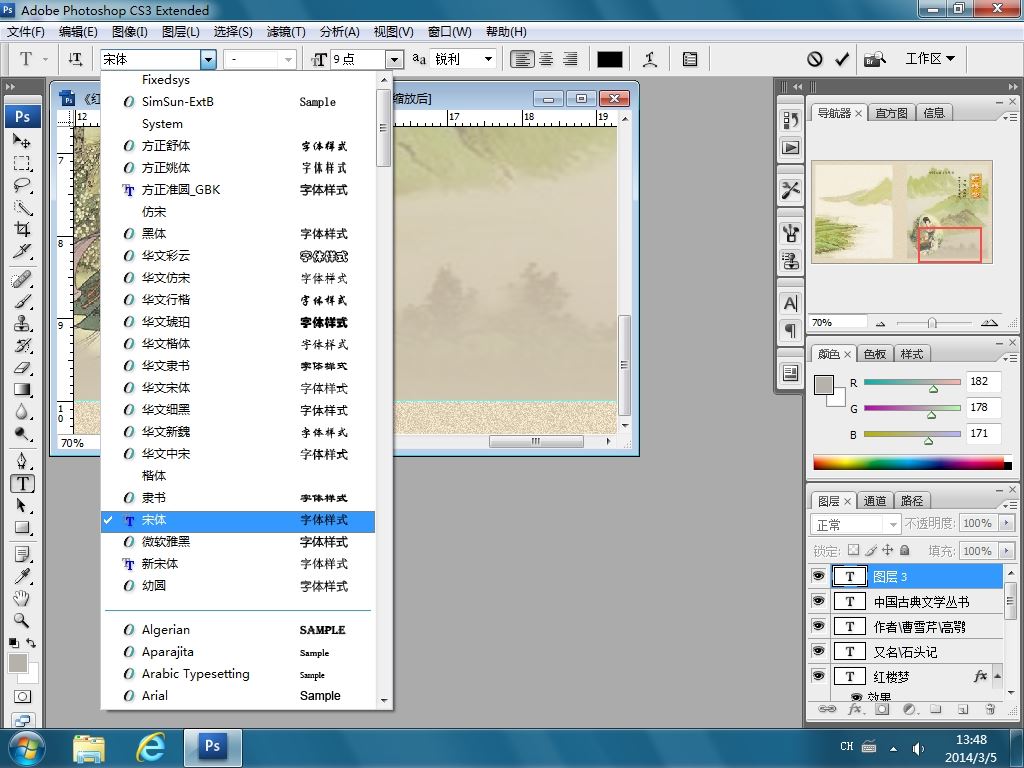Select the Slice tool

[x=22, y=251]
